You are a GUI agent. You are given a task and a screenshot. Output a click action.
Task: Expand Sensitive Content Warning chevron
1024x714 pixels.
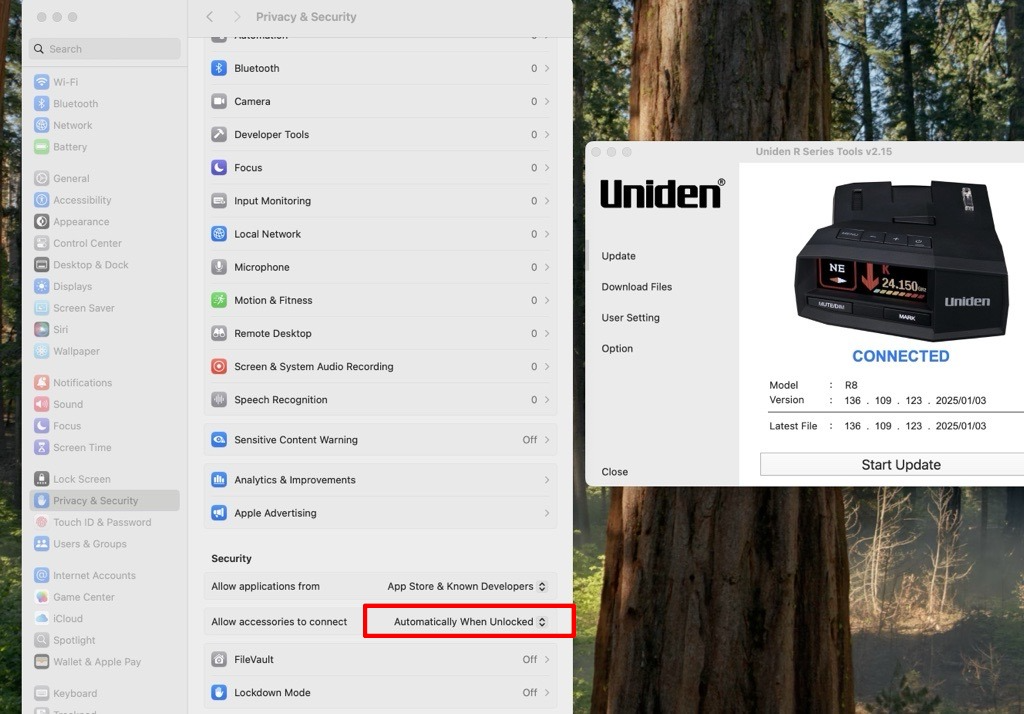pos(547,440)
